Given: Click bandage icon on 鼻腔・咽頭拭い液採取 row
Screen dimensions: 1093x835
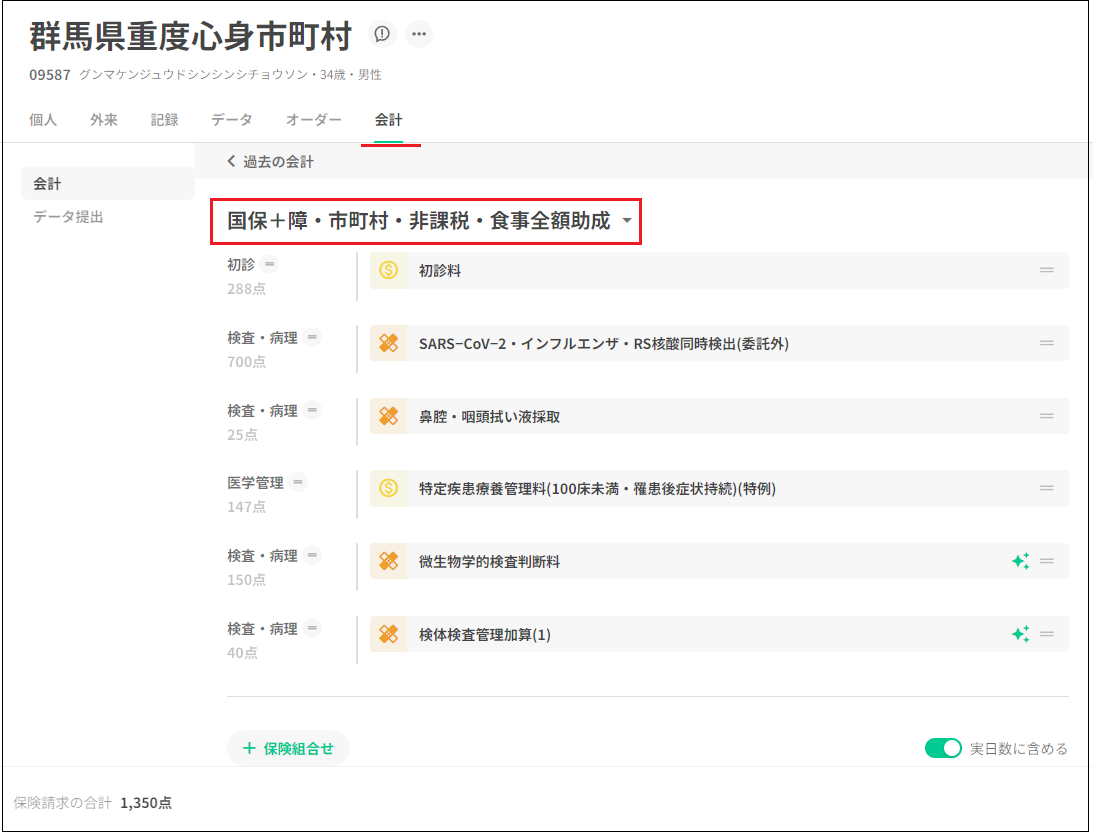Looking at the screenshot, I should click(x=389, y=417).
